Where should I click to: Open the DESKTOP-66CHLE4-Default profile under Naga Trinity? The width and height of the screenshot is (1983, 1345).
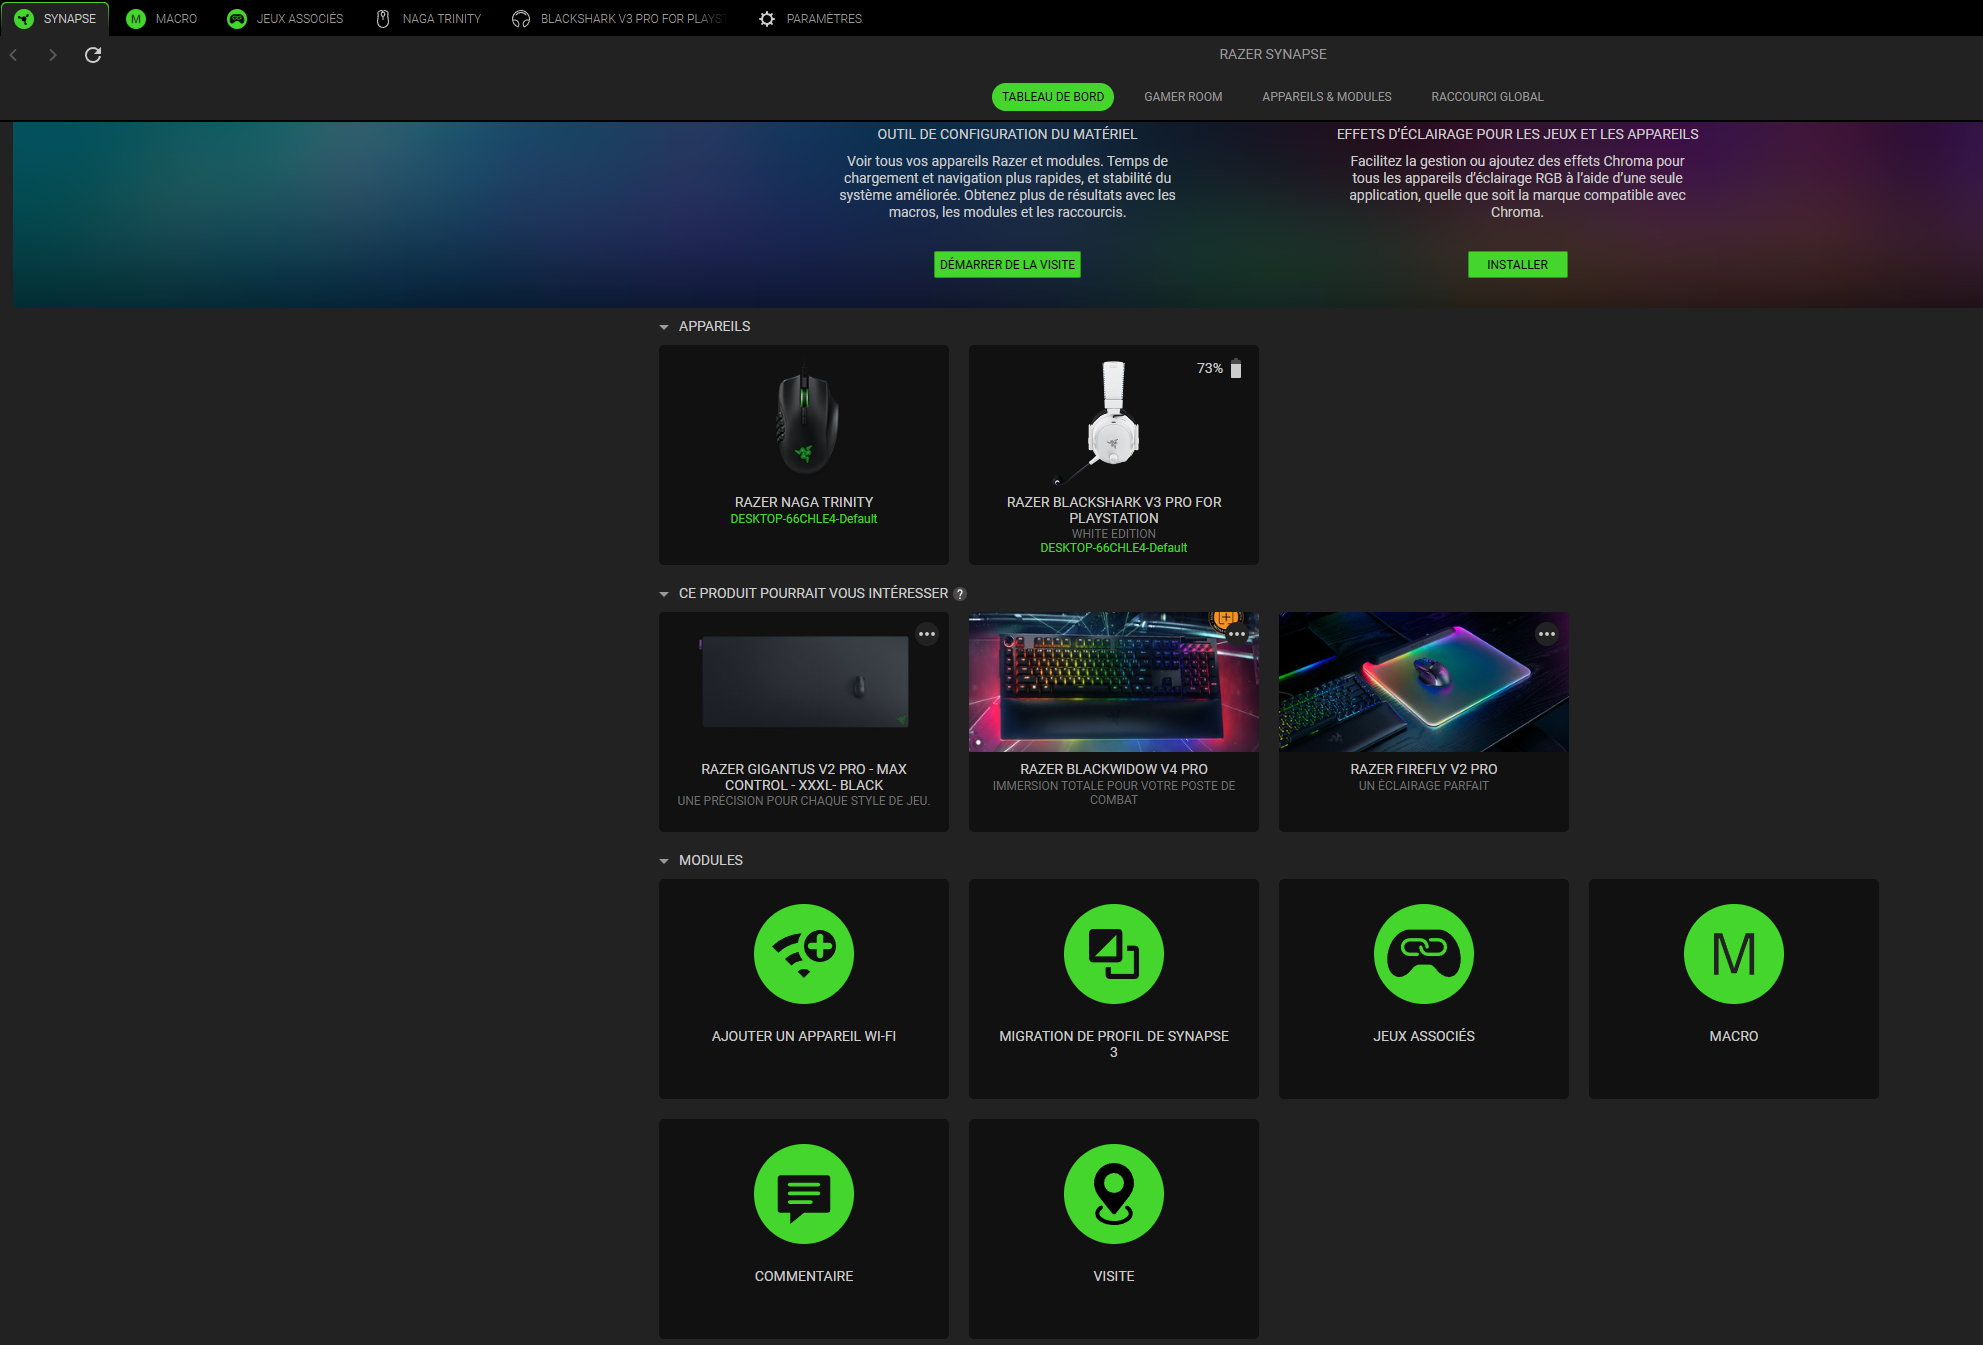[804, 519]
